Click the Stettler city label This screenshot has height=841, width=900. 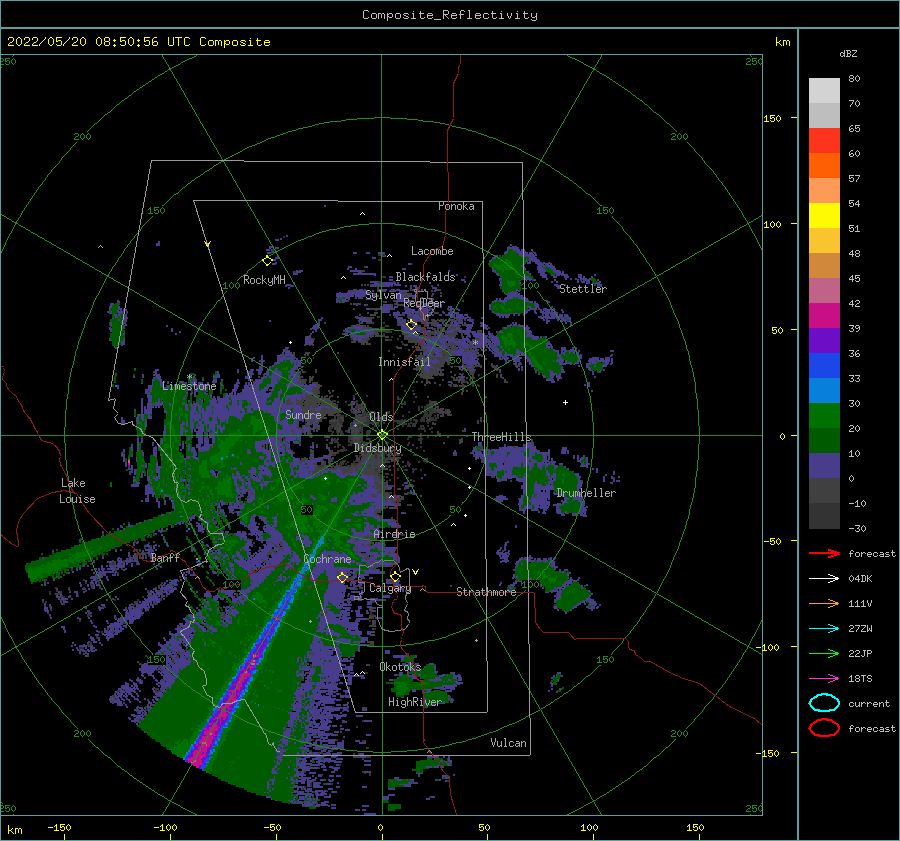click(583, 289)
